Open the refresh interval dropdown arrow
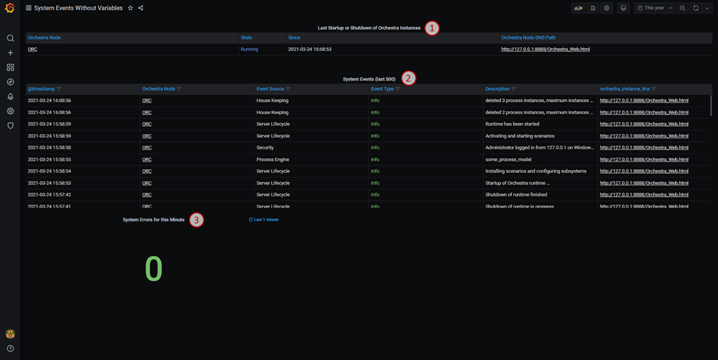This screenshot has height=360, width=718. click(707, 8)
